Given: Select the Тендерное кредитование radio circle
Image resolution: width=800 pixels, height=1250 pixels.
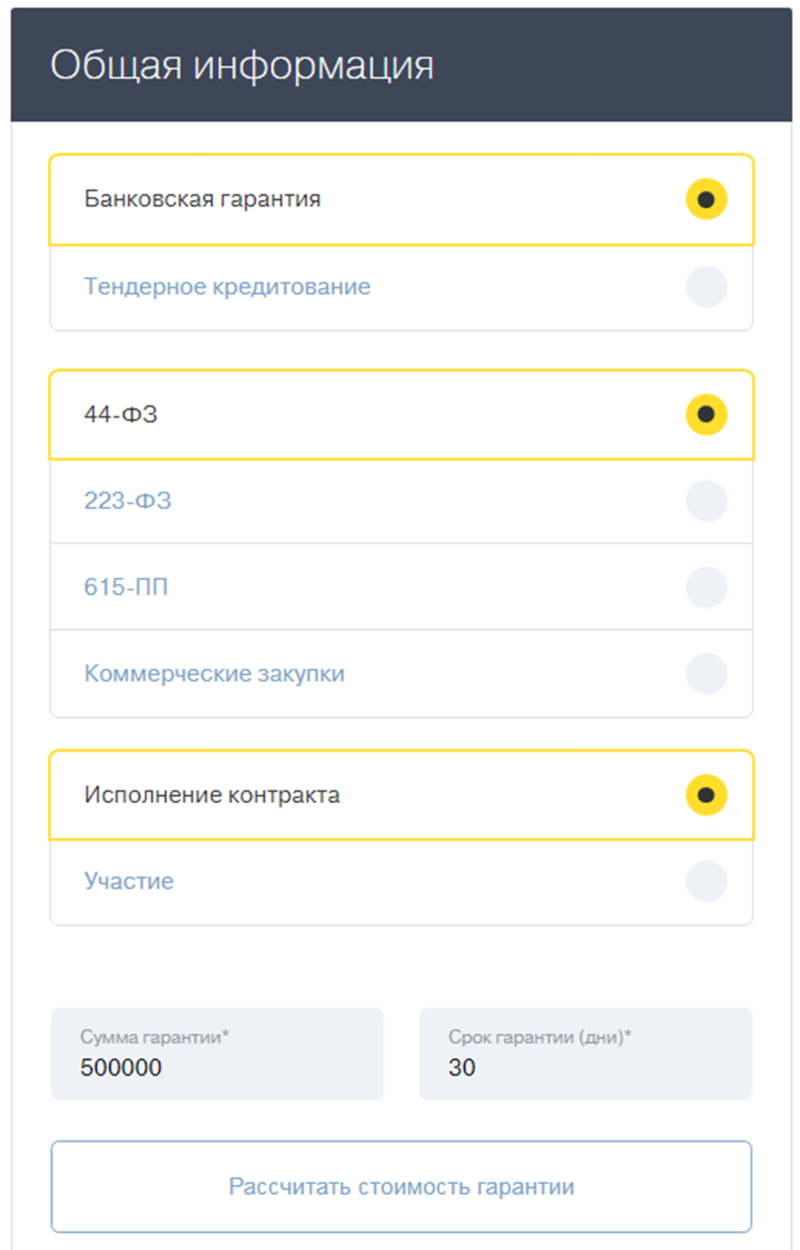Looking at the screenshot, I should click(706, 287).
